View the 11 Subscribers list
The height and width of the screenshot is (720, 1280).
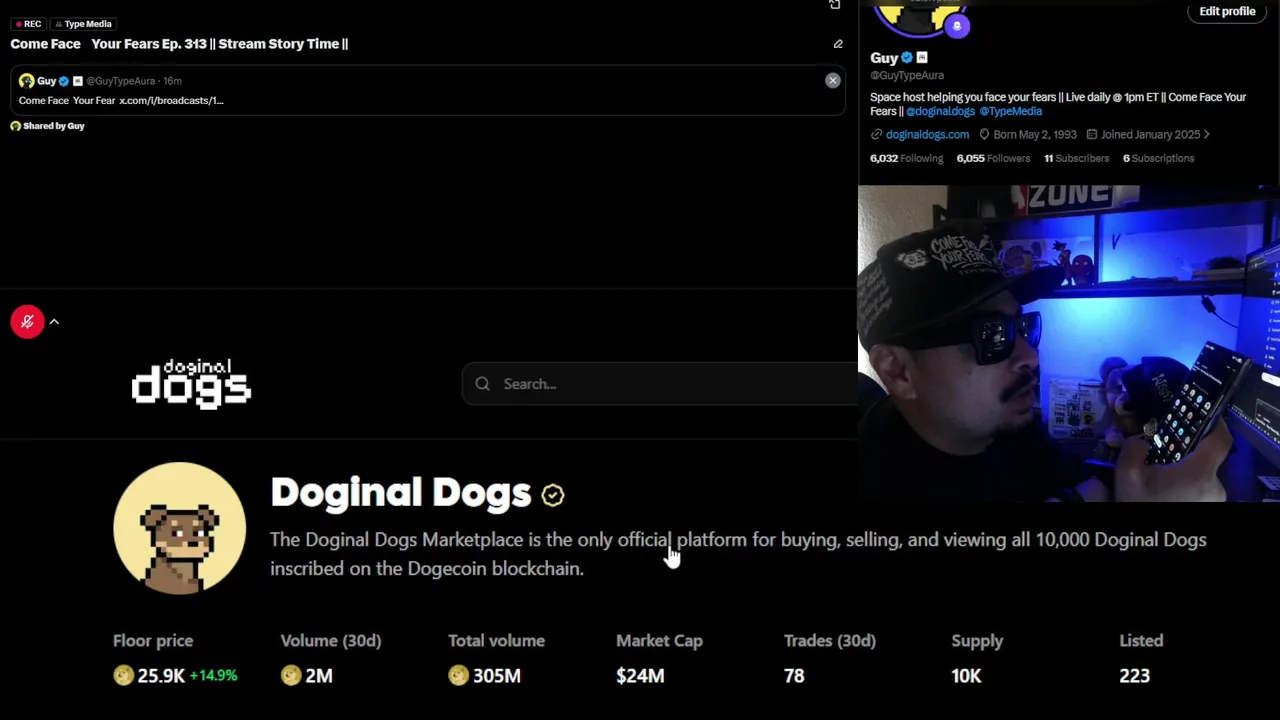pos(1076,158)
